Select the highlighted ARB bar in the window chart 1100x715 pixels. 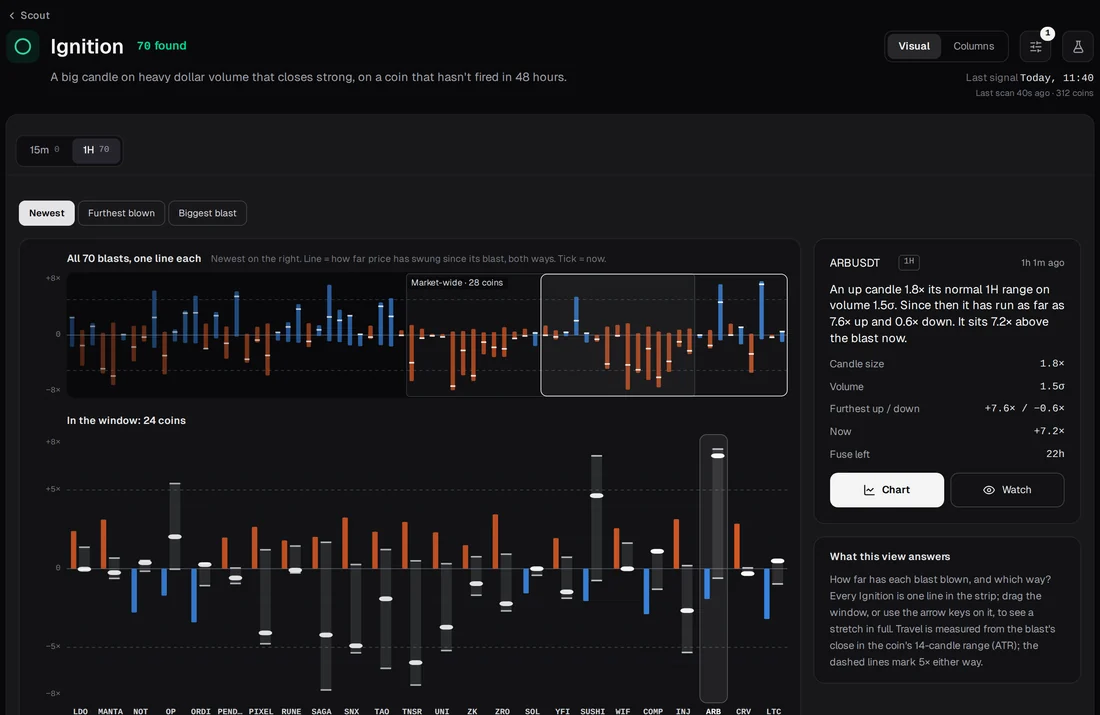[713, 568]
